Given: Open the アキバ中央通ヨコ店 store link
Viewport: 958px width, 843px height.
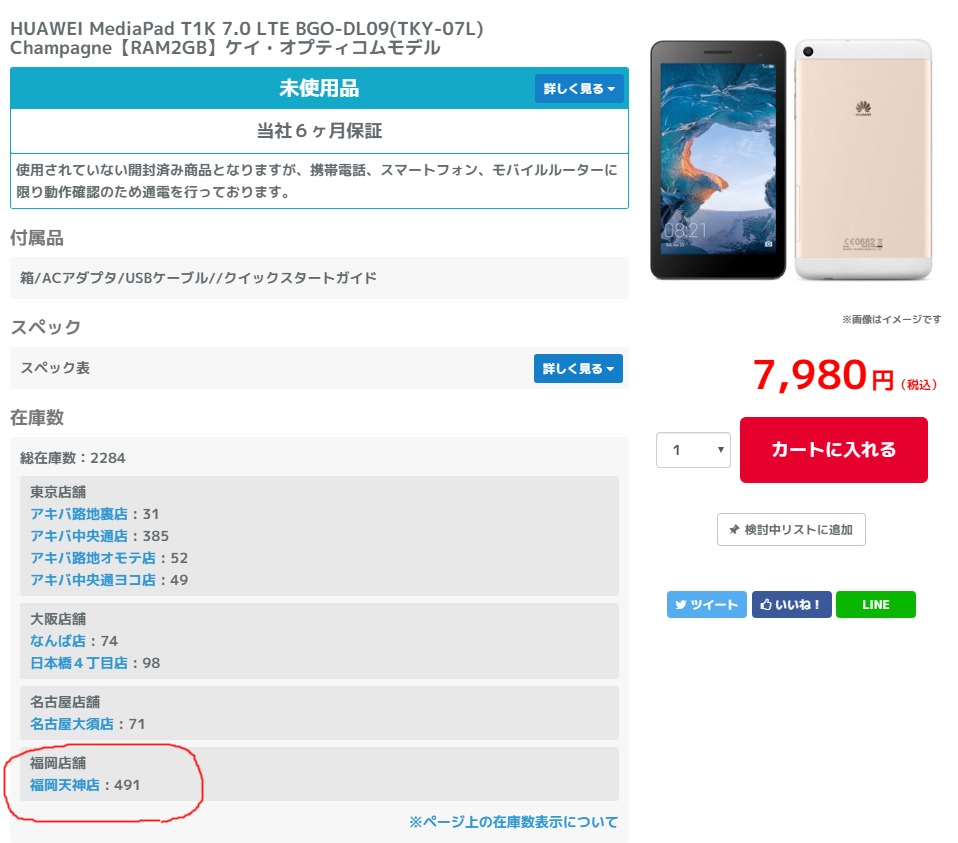Looking at the screenshot, I should tap(93, 580).
